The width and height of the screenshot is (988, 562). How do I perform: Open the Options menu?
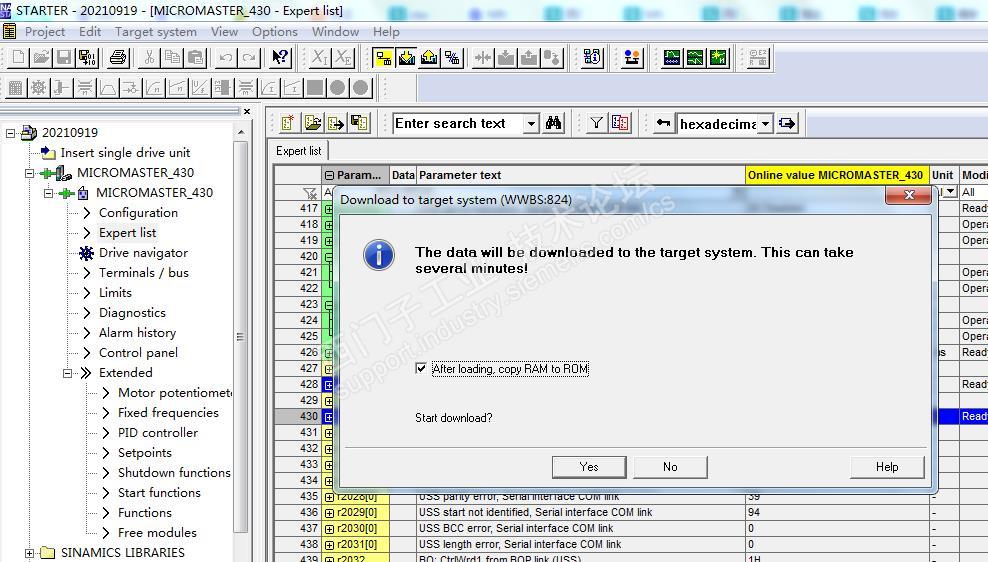275,32
